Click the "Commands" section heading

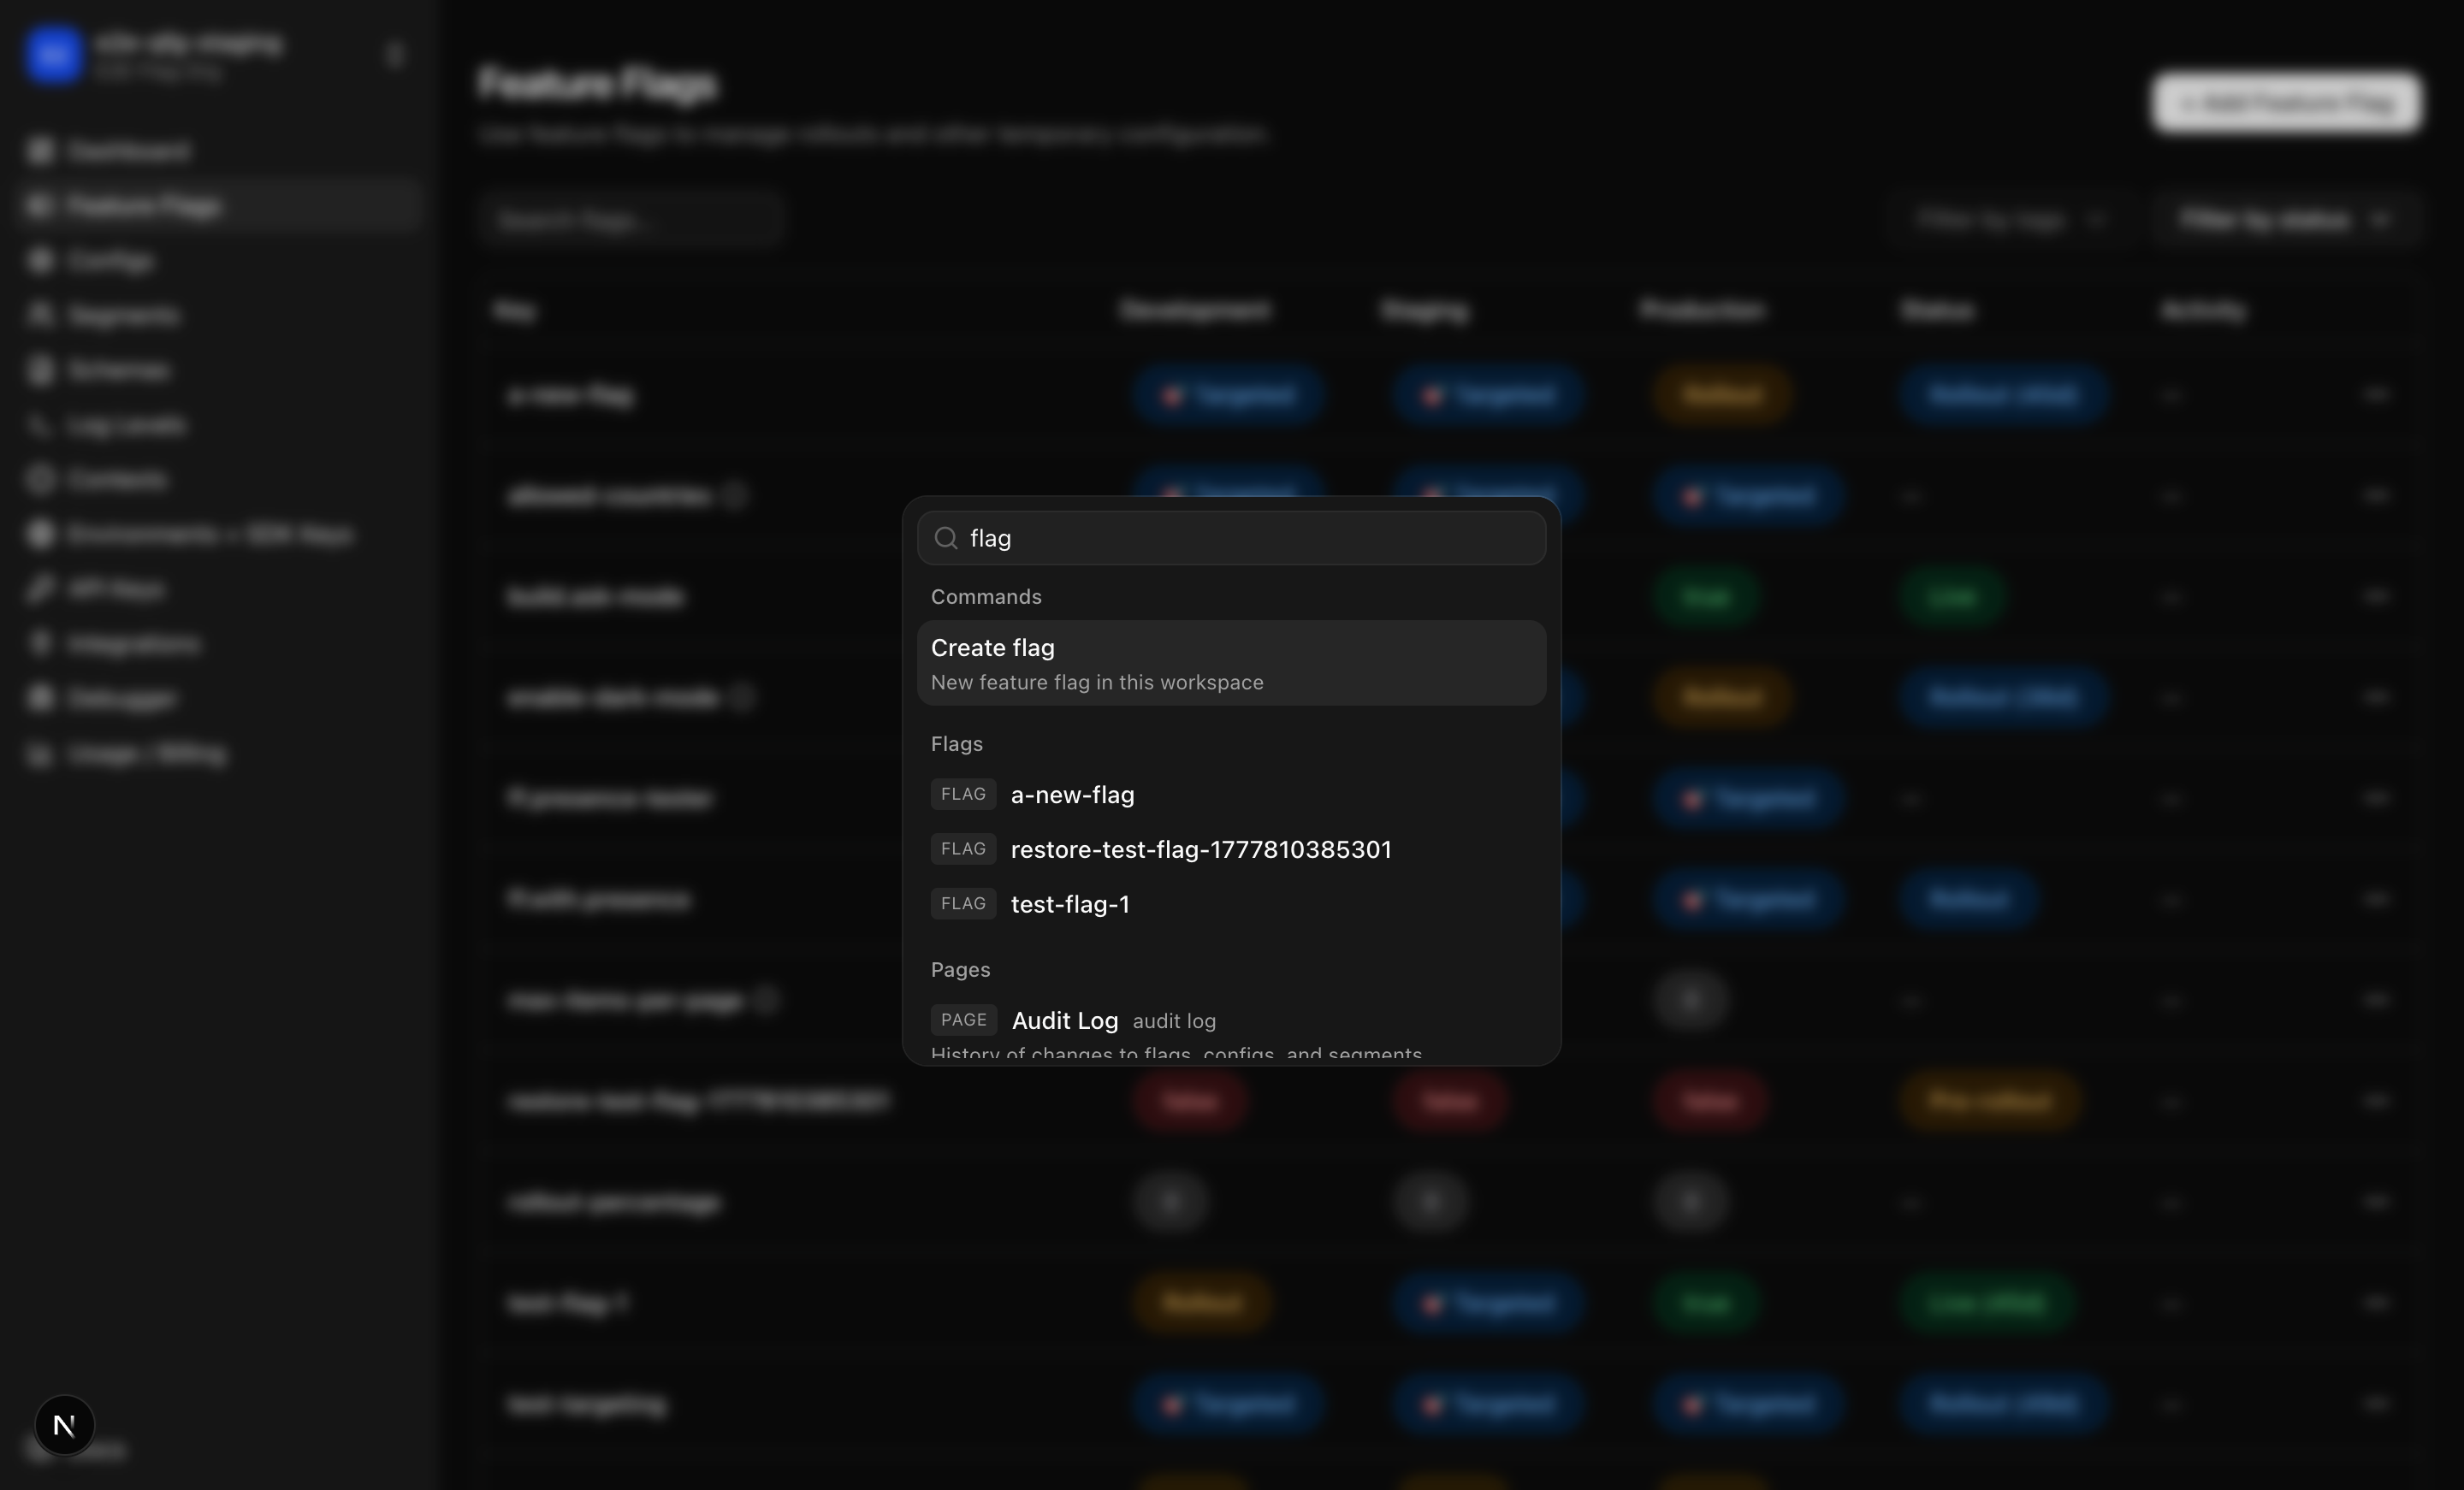986,597
